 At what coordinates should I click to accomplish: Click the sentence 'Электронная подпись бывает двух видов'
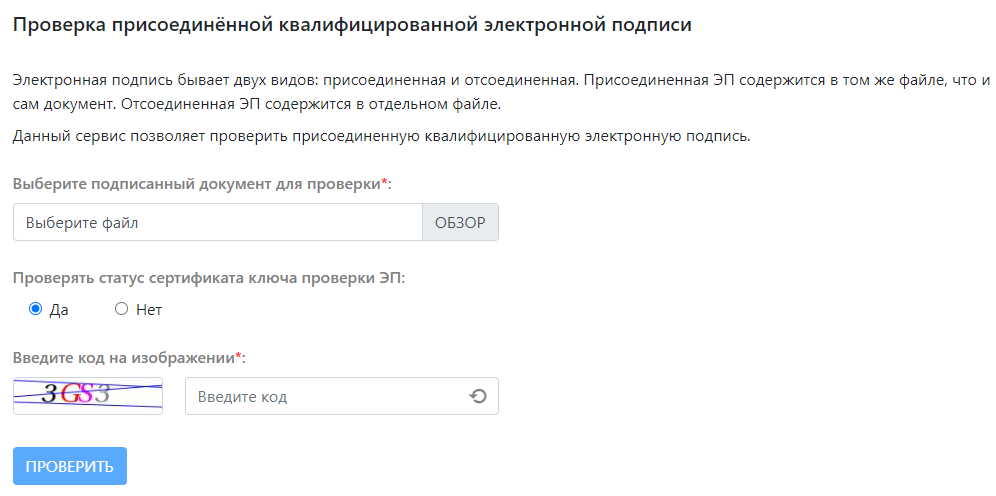tap(288, 80)
